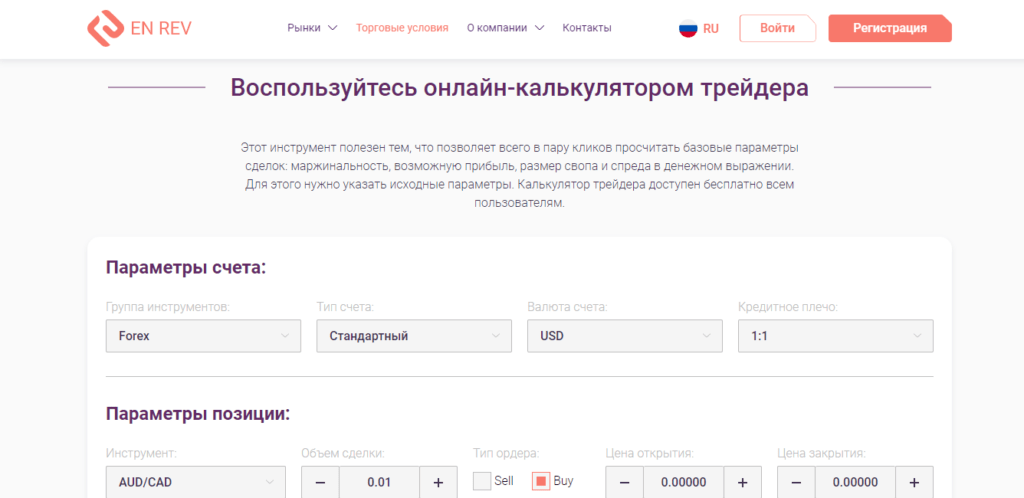The height and width of the screenshot is (498, 1024).
Task: Increase Цена закрытия with plus button
Action: pos(914,482)
